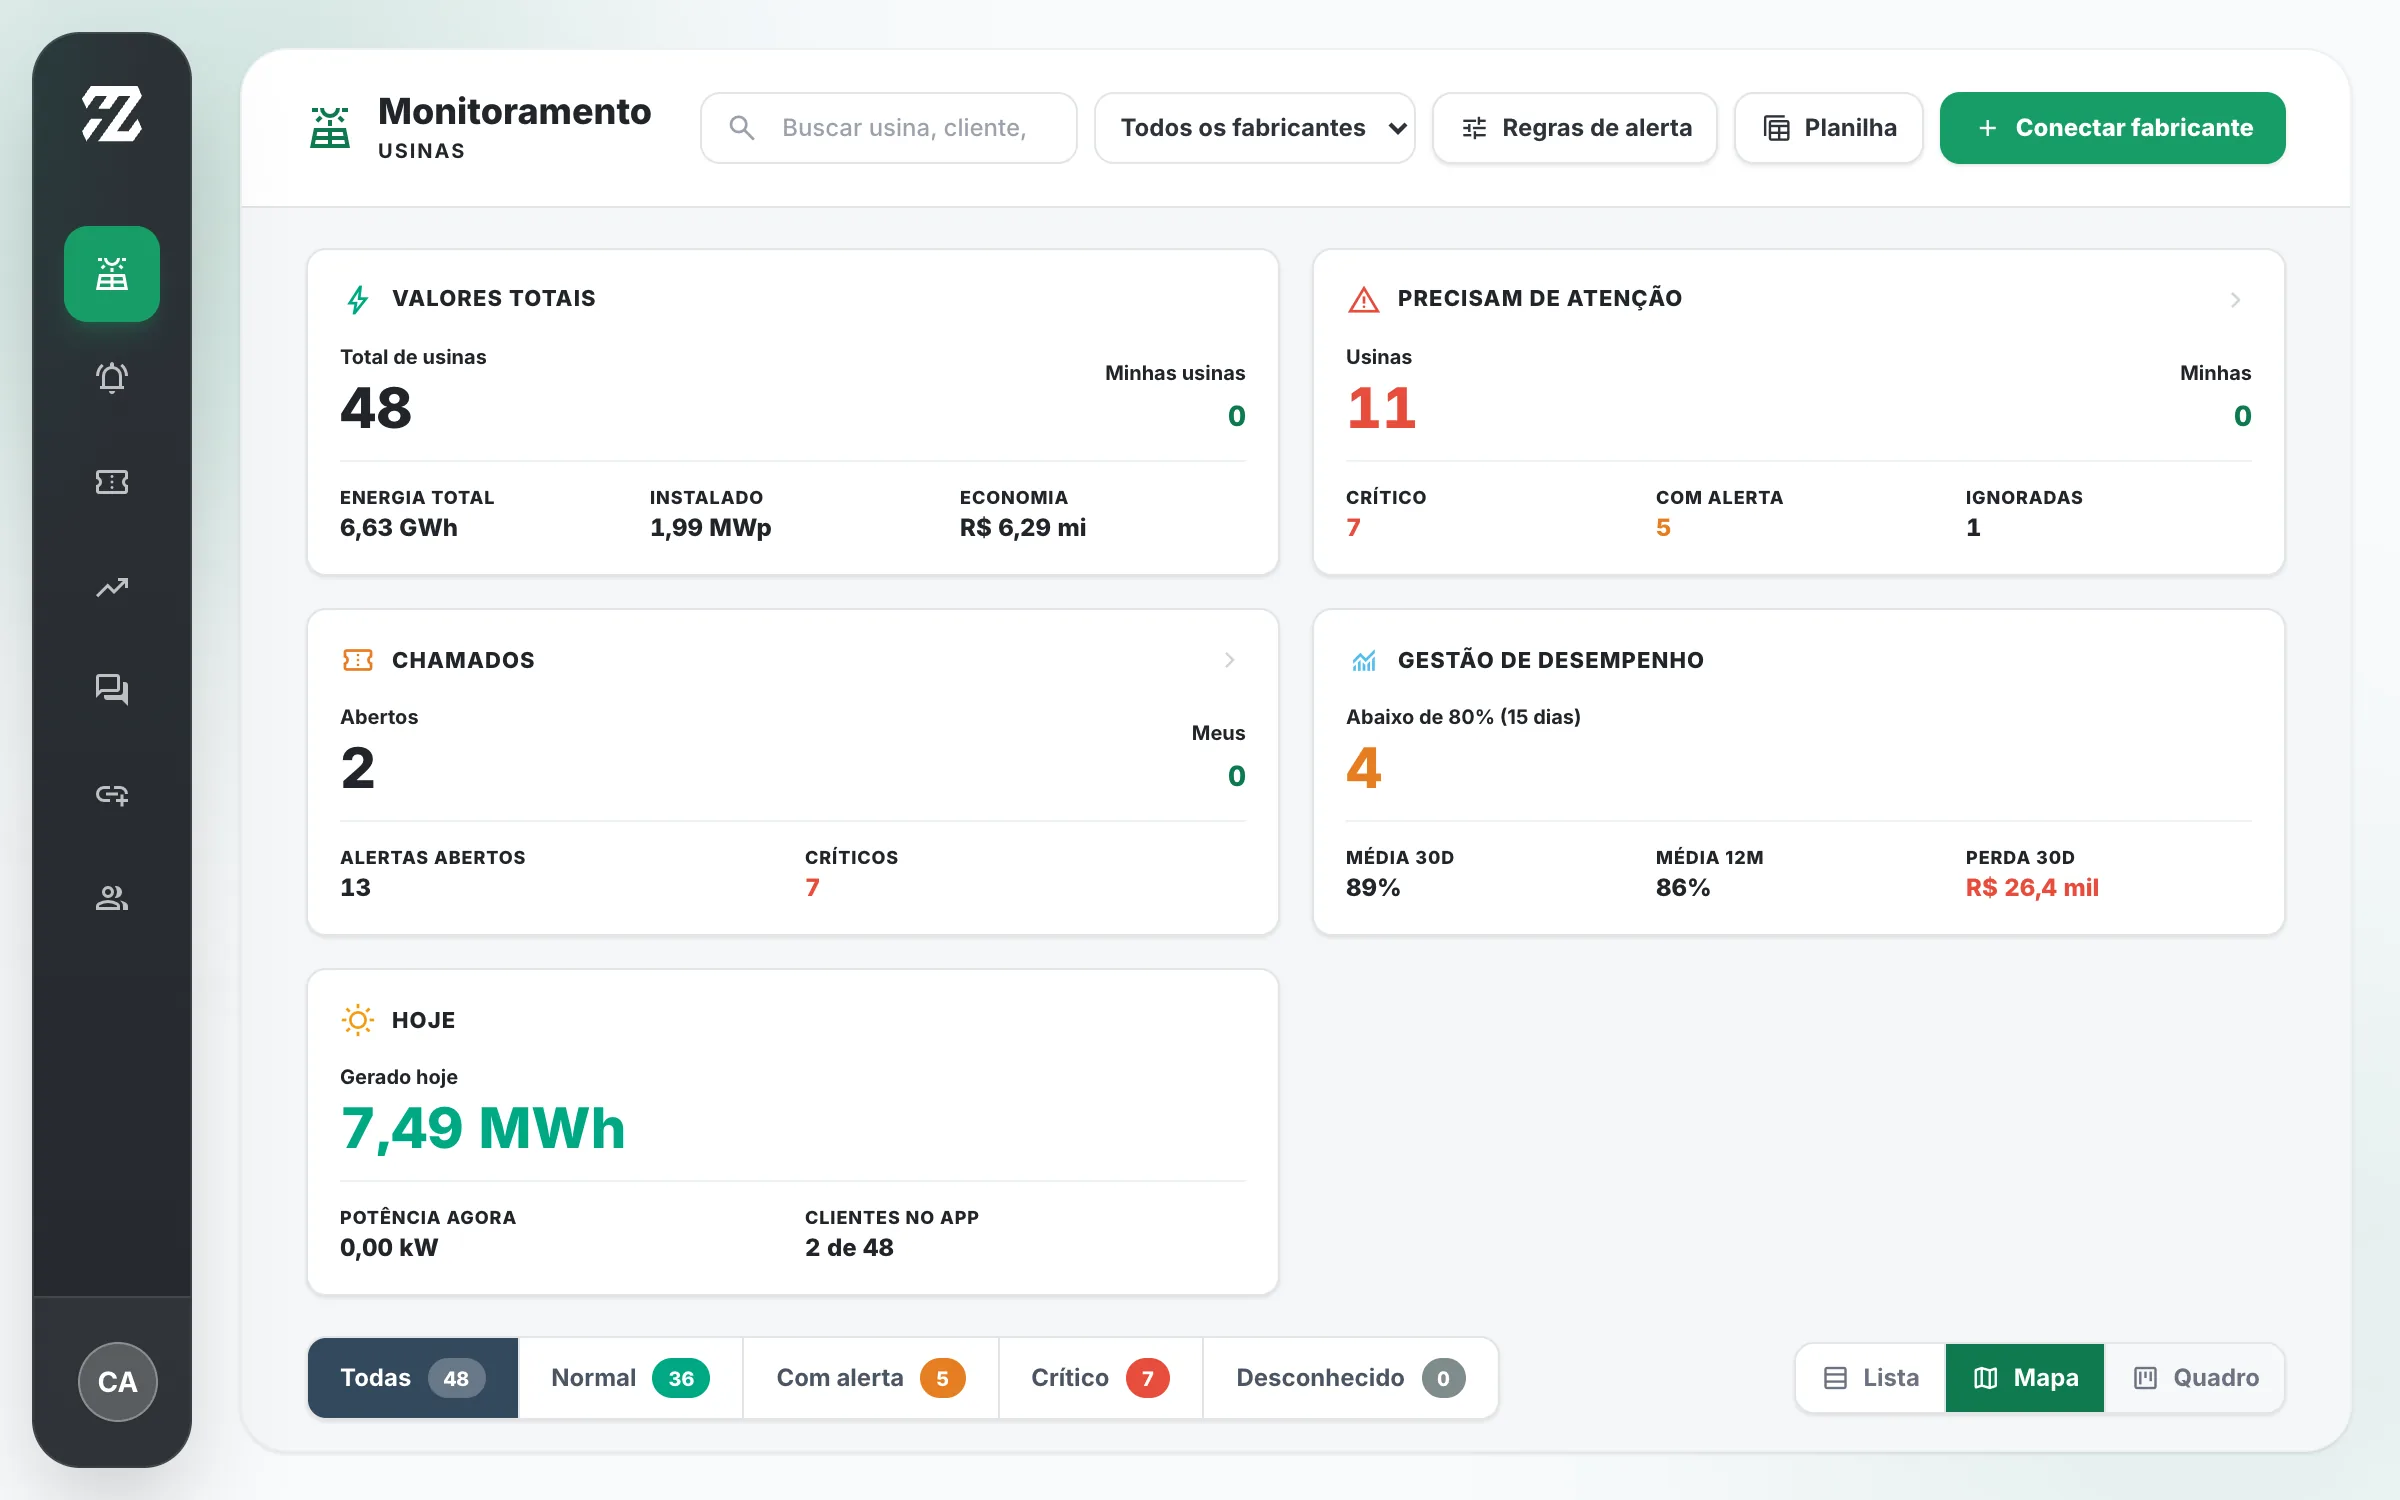Viewport: 2400px width, 1500px height.
Task: Click the Abertos chamados count 2
Action: pos(358,768)
